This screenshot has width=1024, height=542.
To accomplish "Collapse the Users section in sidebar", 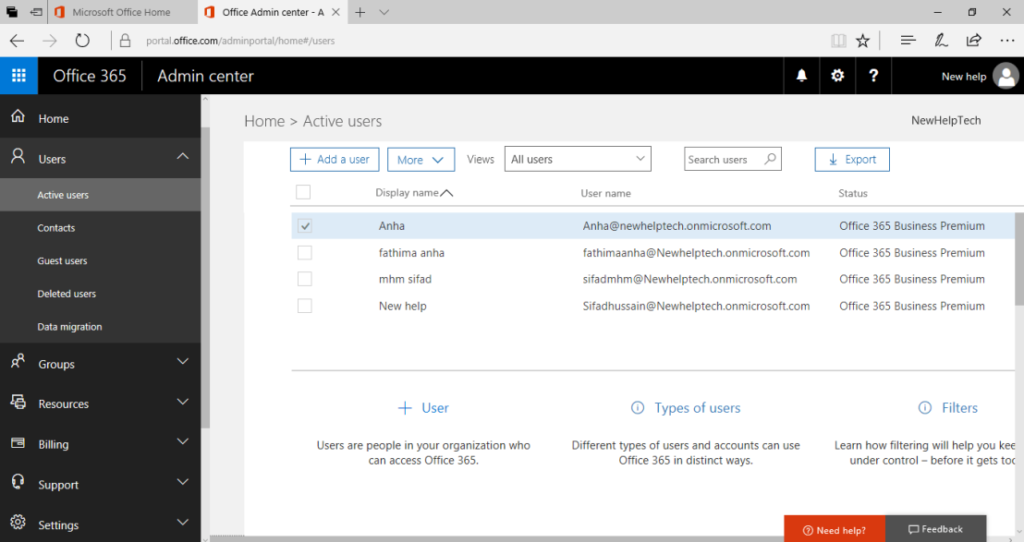I will point(183,156).
